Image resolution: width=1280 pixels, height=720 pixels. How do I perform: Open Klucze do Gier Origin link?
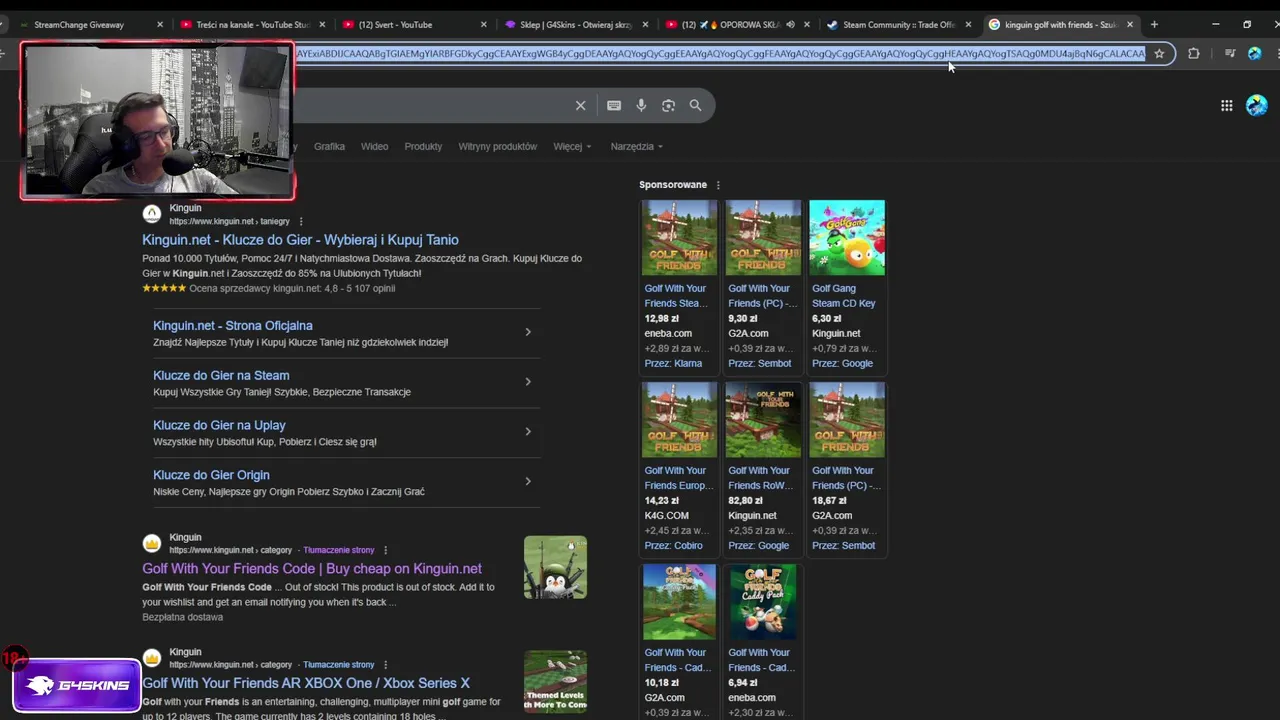[x=211, y=476]
